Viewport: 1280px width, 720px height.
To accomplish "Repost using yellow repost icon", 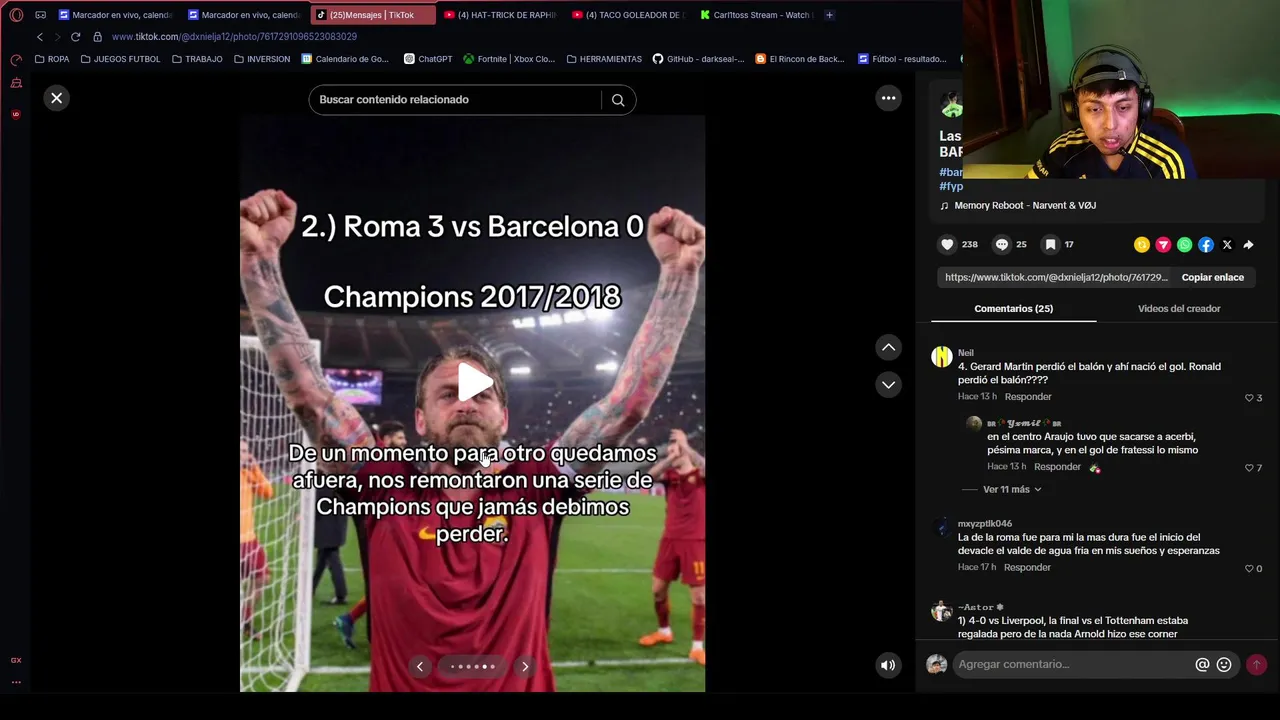I will click(1142, 244).
